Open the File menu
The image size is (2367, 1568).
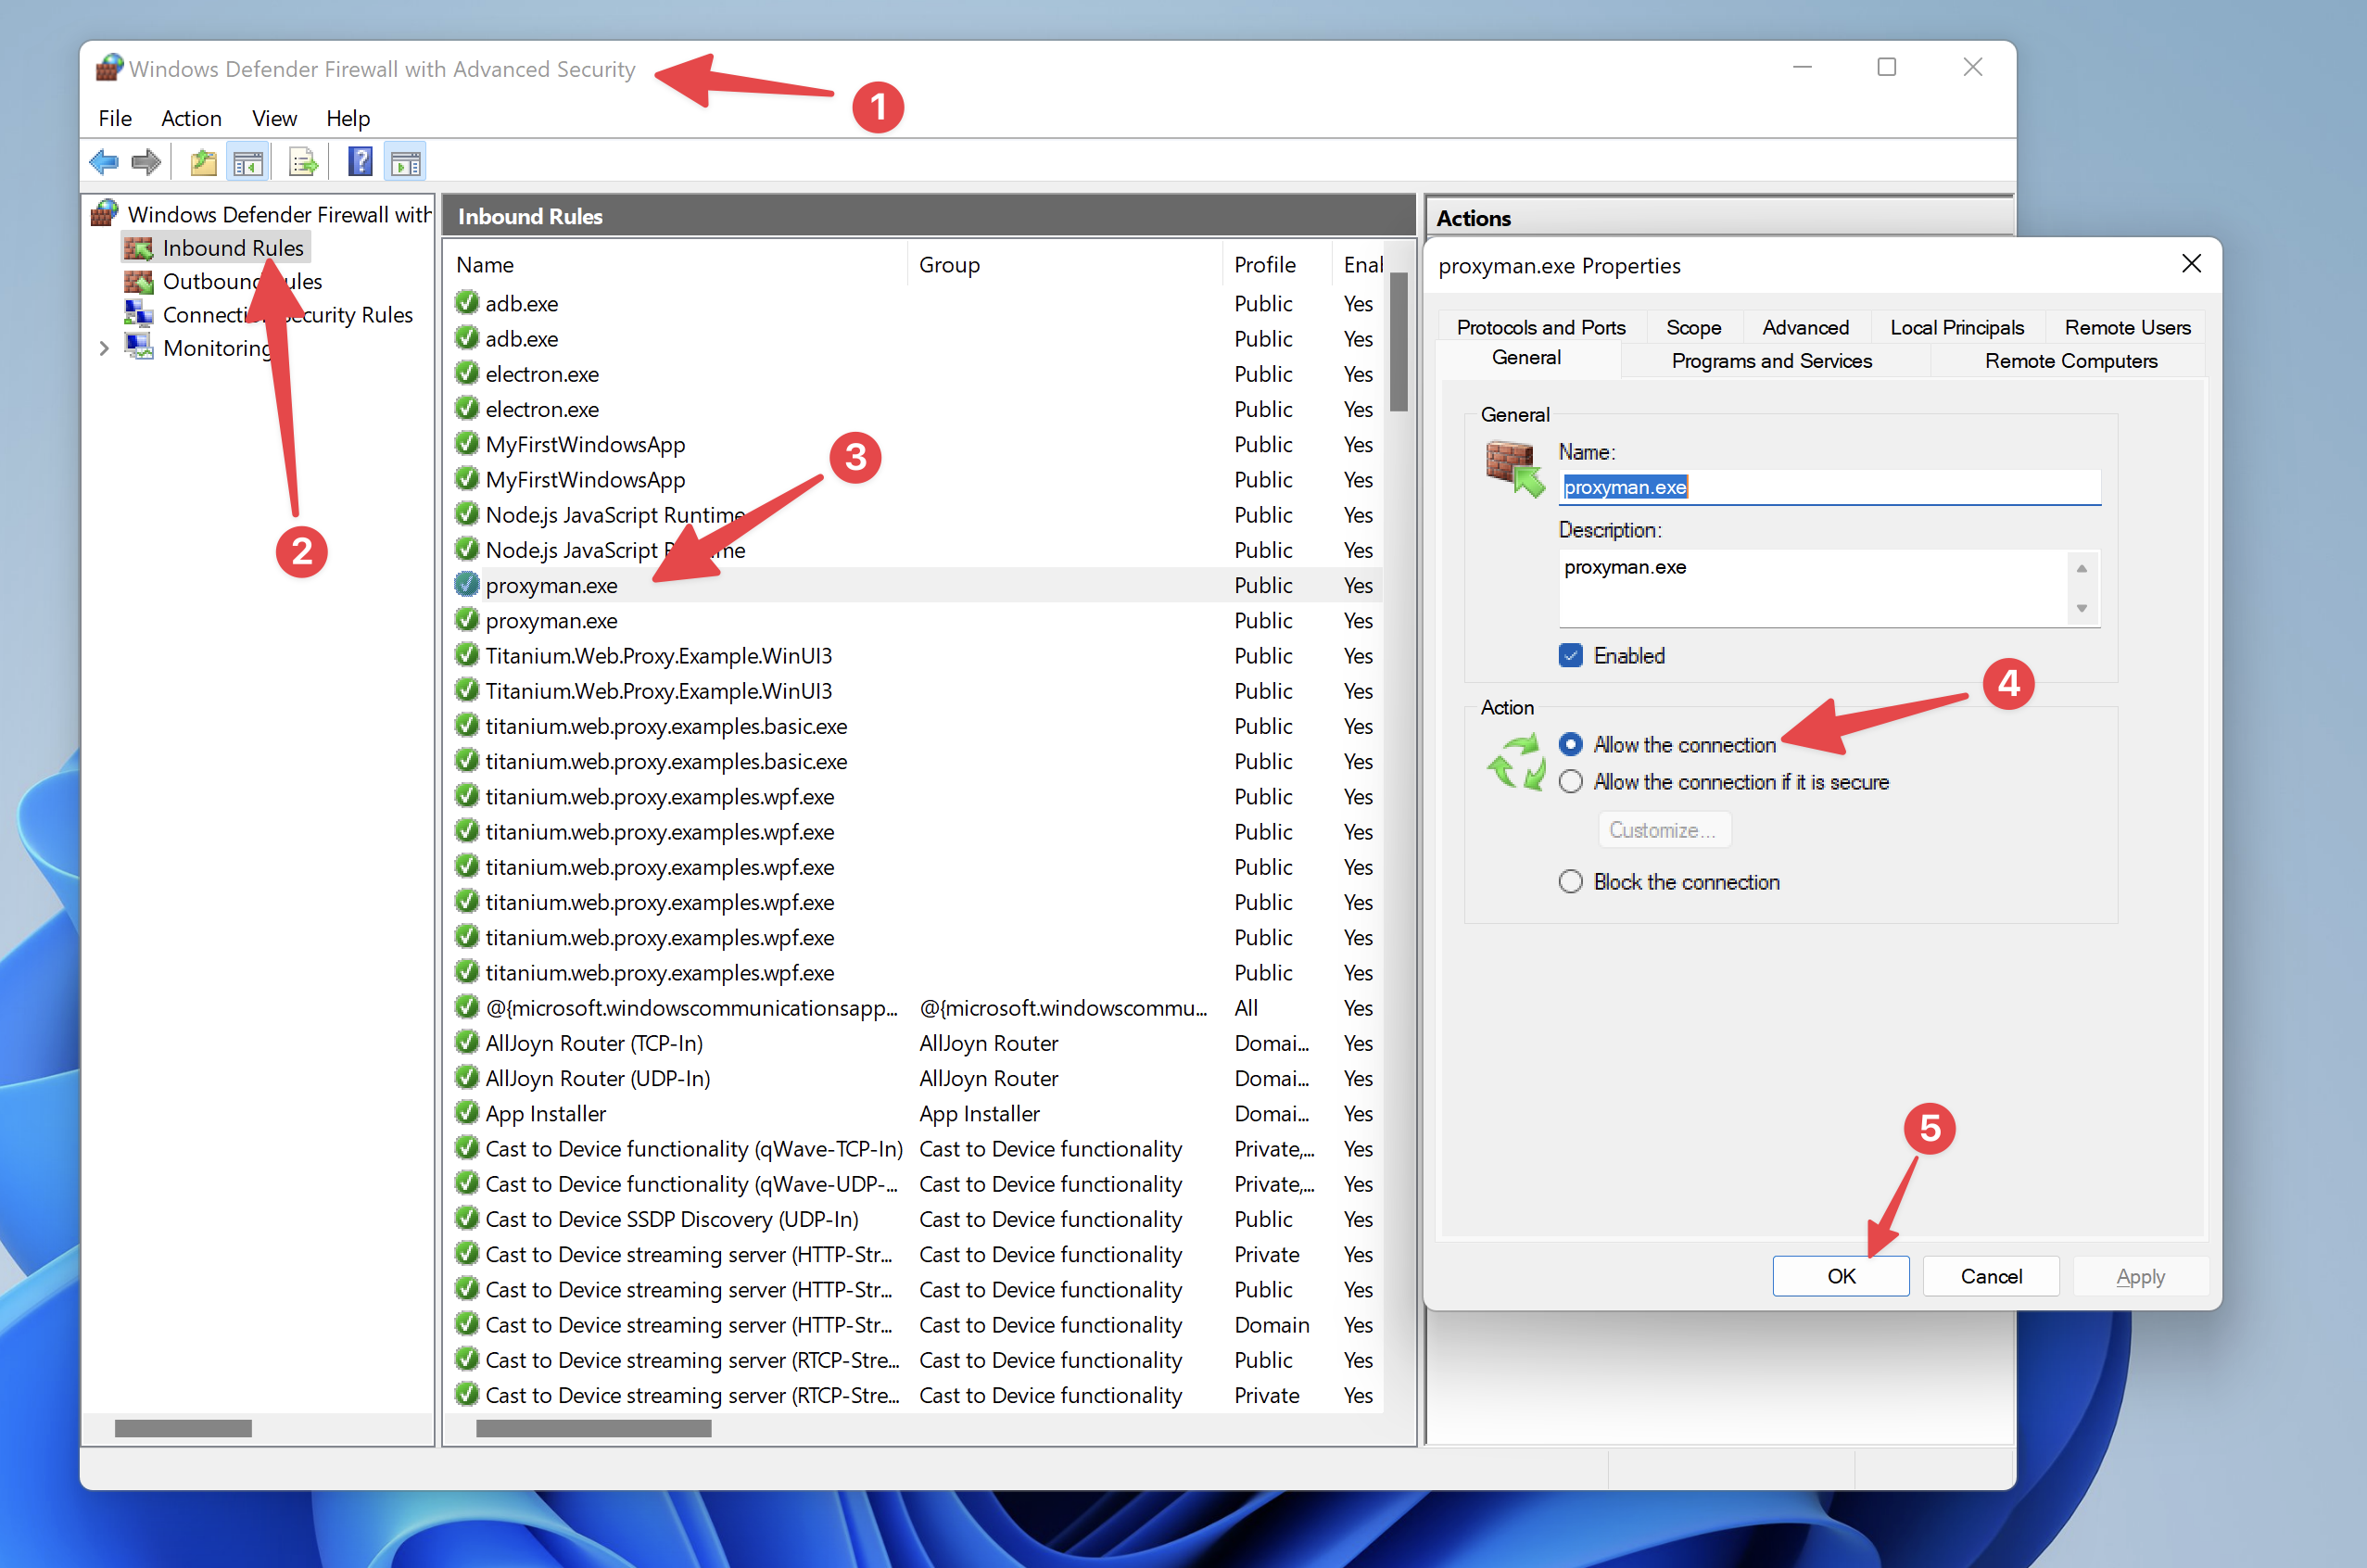point(115,118)
